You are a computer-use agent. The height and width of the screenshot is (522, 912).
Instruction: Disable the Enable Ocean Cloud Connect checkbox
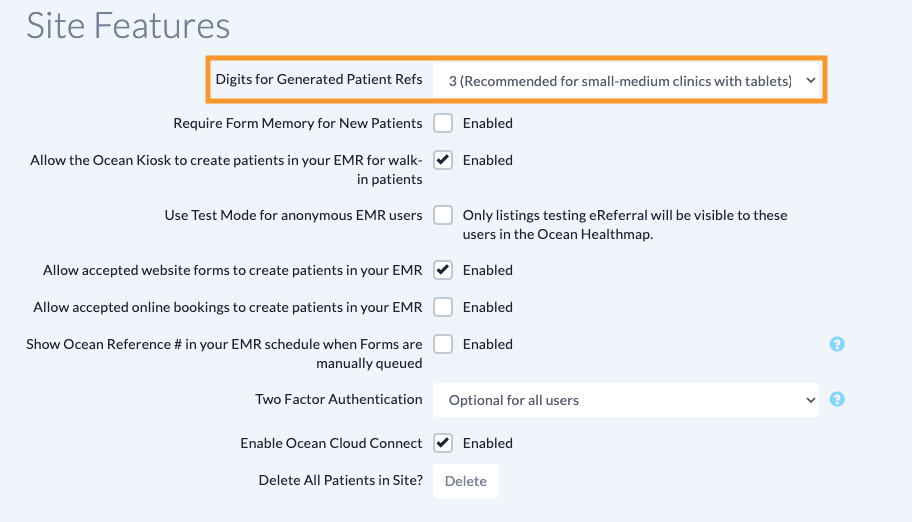click(443, 443)
